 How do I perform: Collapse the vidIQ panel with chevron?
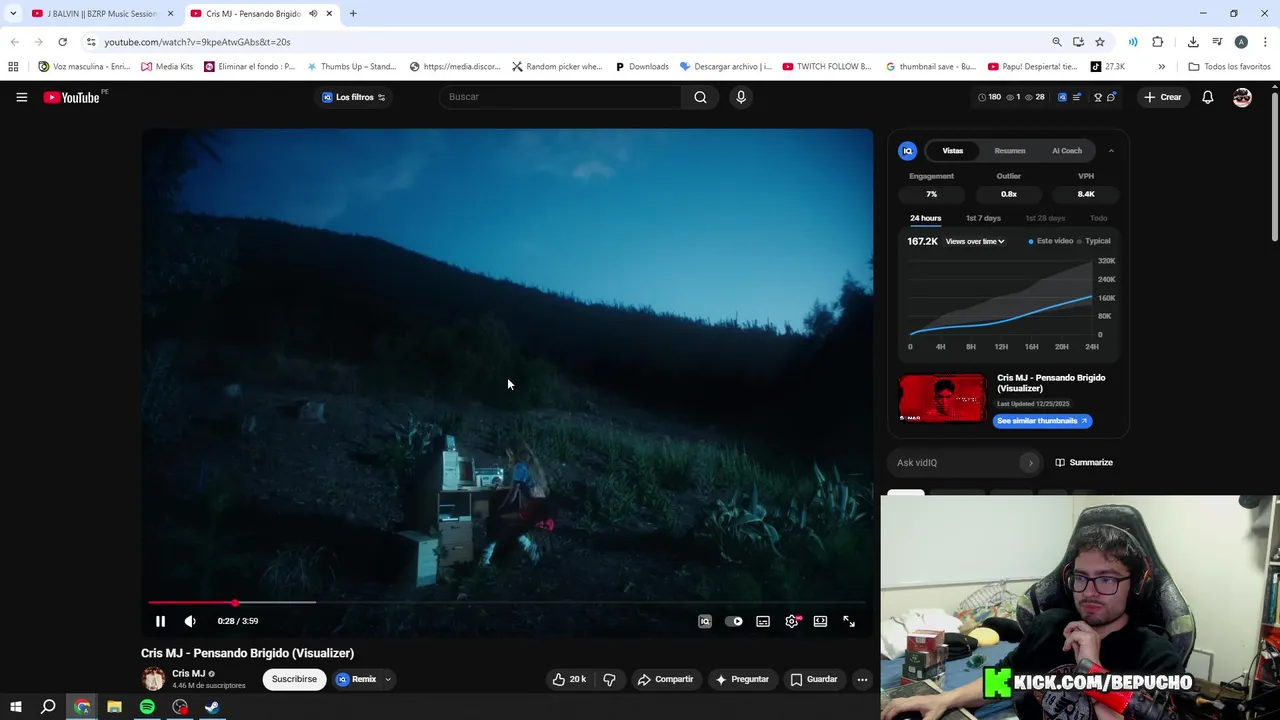(x=1111, y=151)
